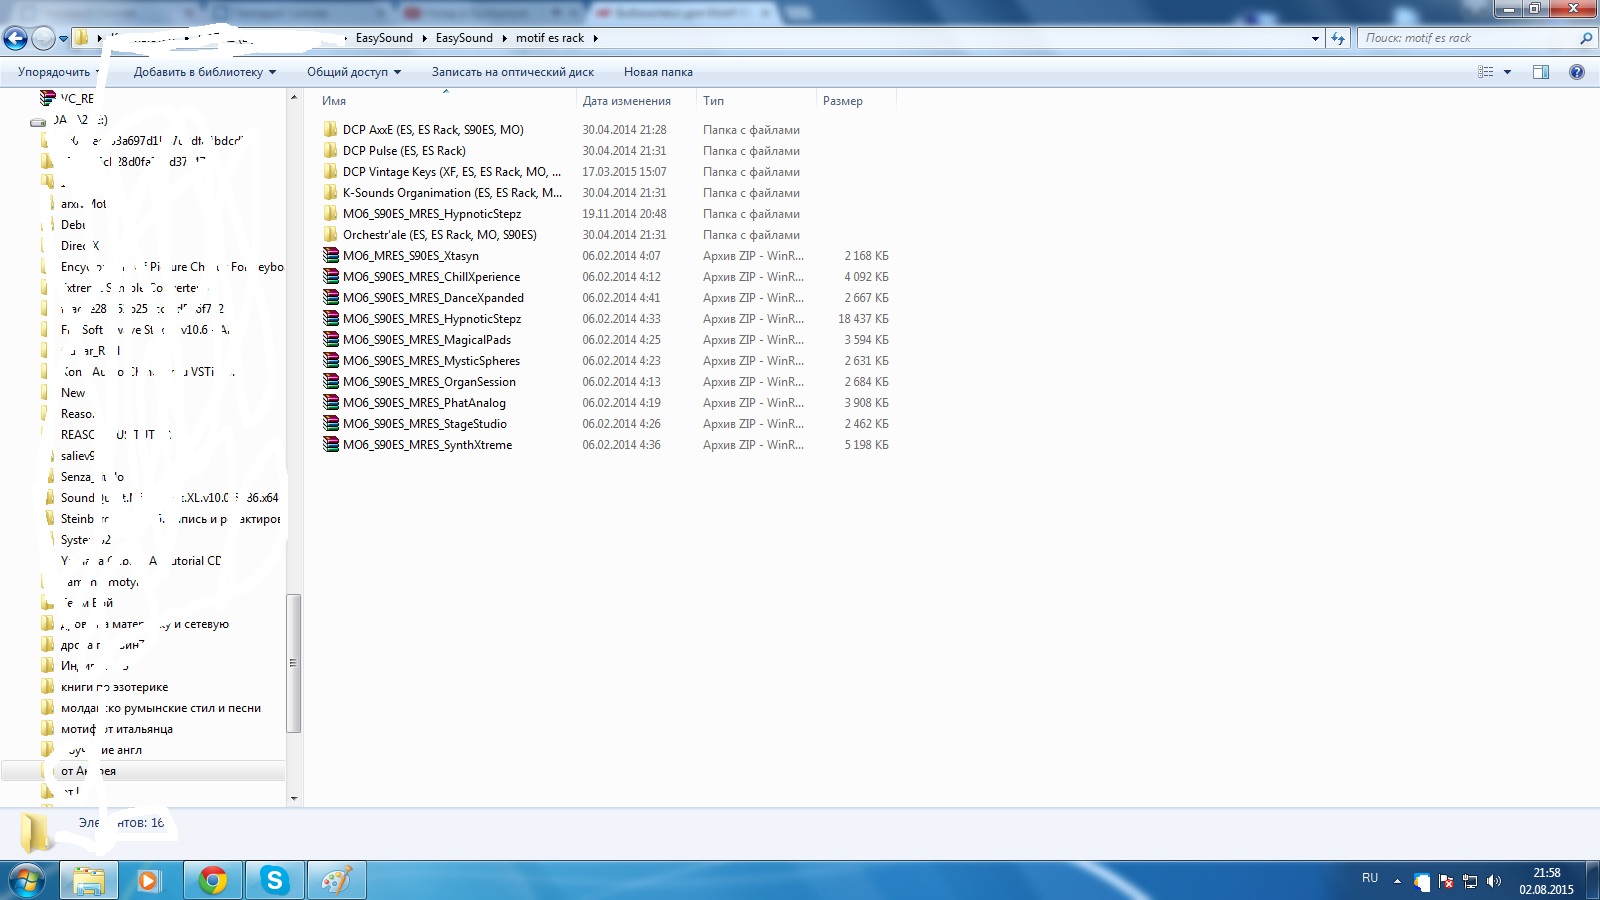Click the navigation pane scrollbar thumb

point(293,663)
